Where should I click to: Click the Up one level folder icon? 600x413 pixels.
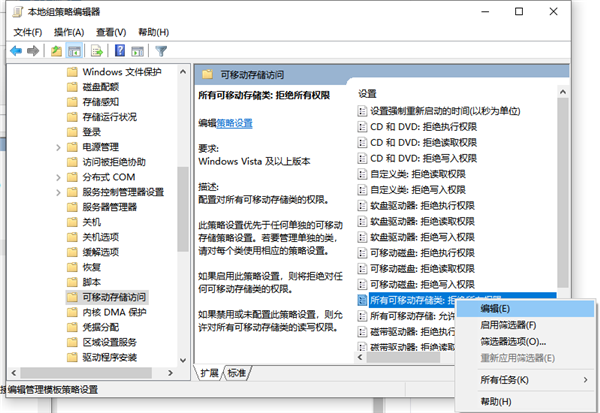pos(57,50)
